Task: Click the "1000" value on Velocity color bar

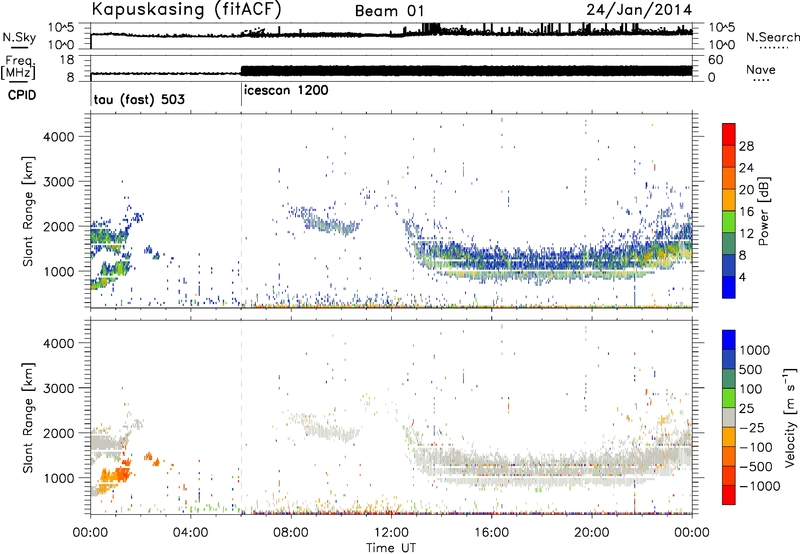Action: [755, 350]
